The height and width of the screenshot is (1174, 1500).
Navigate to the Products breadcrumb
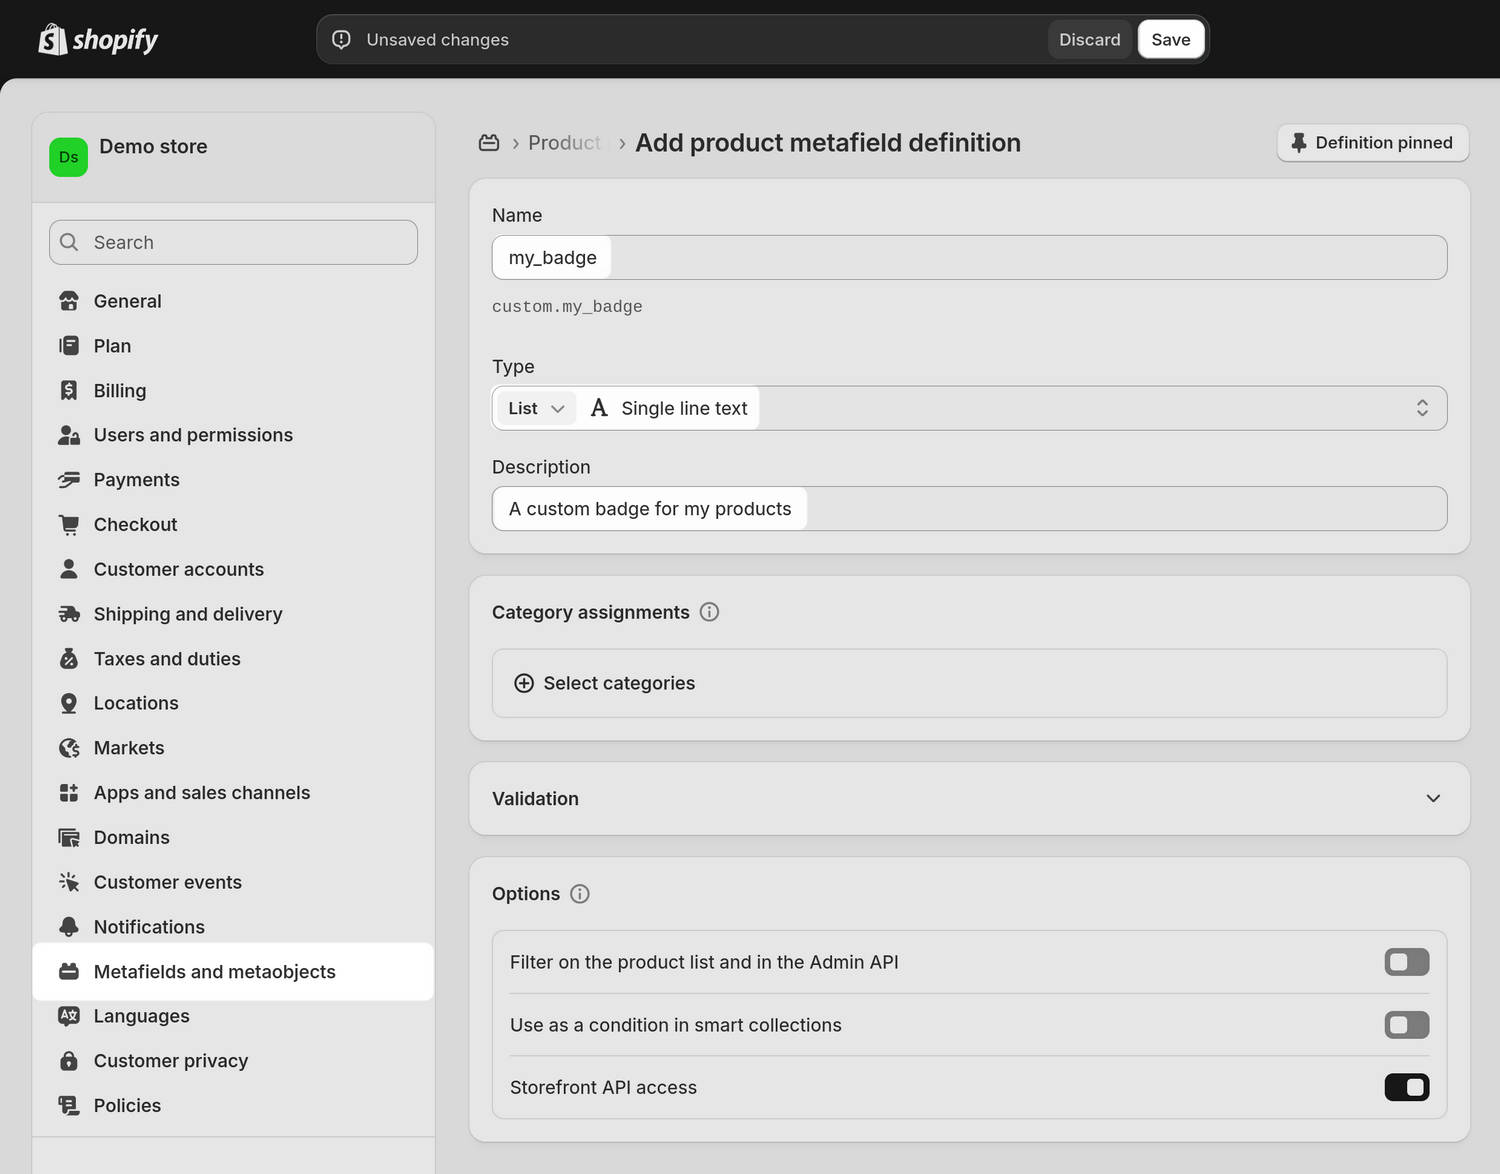coord(565,142)
